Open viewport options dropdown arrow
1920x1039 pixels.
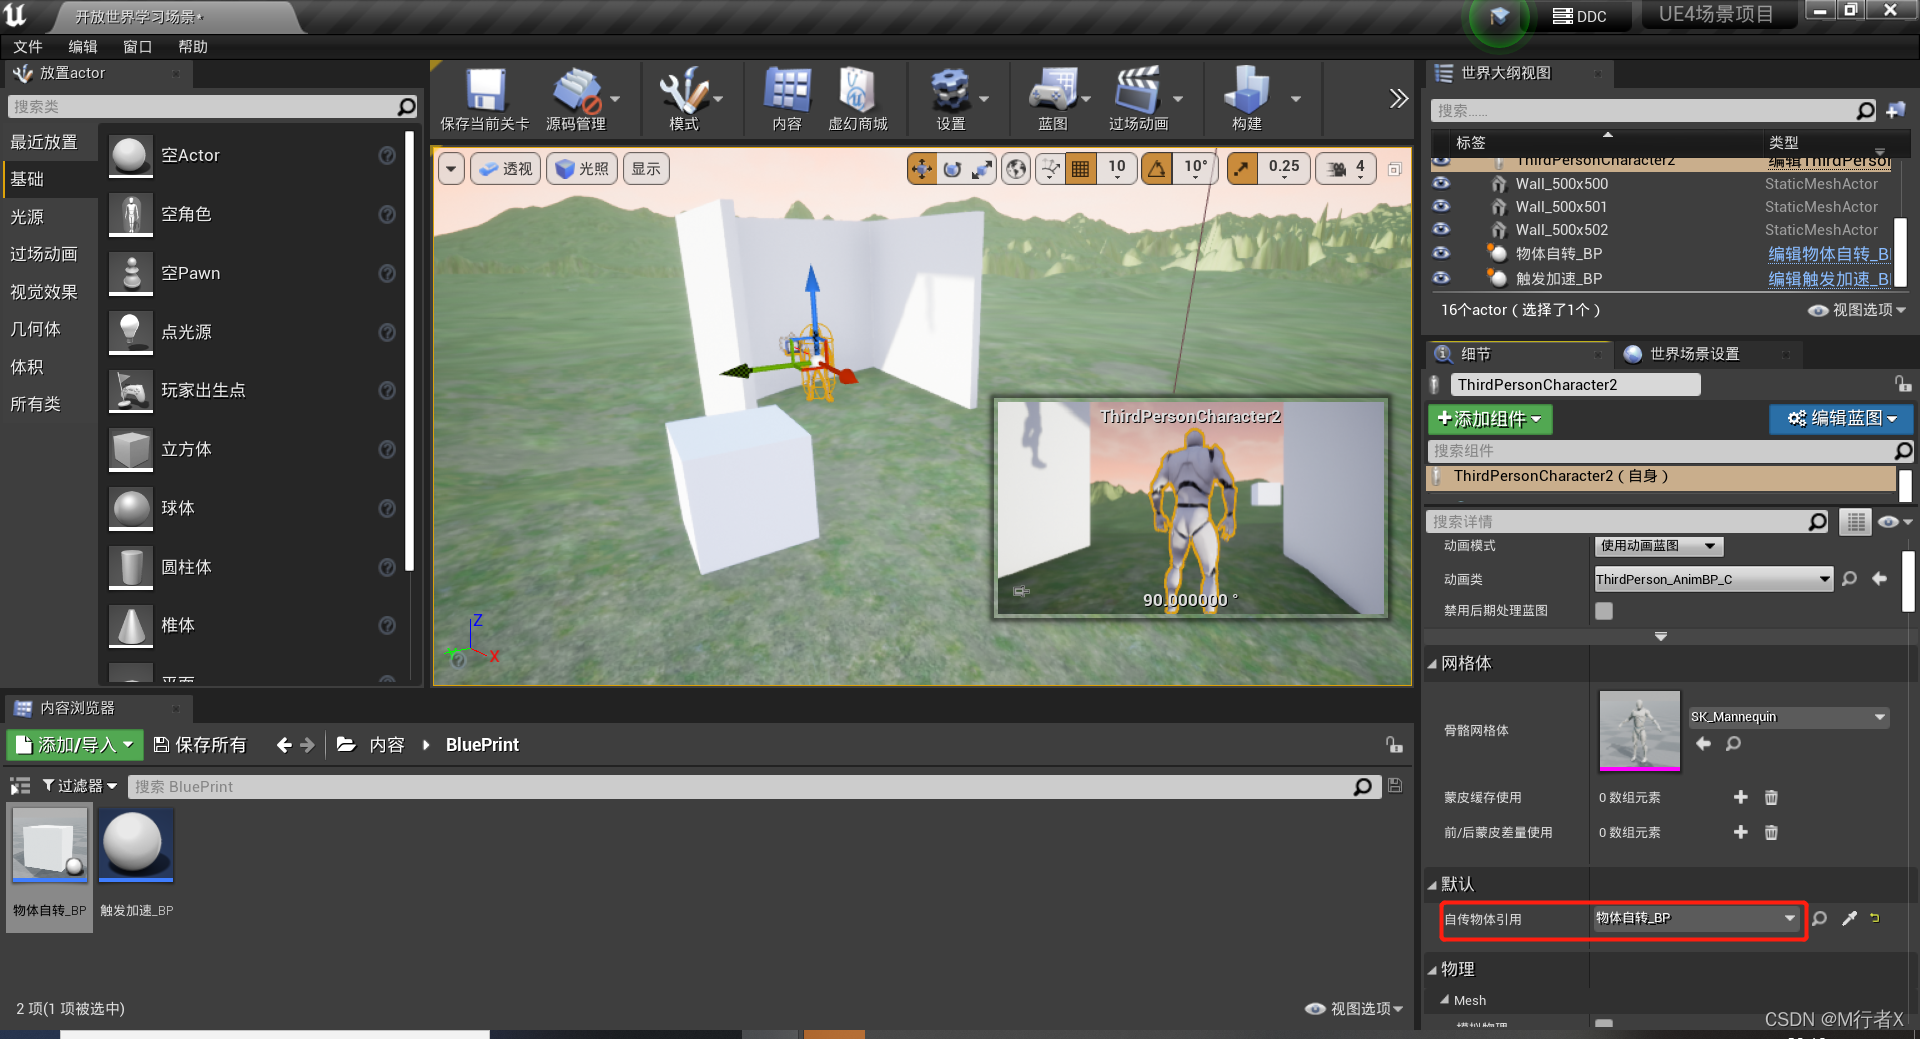451,169
